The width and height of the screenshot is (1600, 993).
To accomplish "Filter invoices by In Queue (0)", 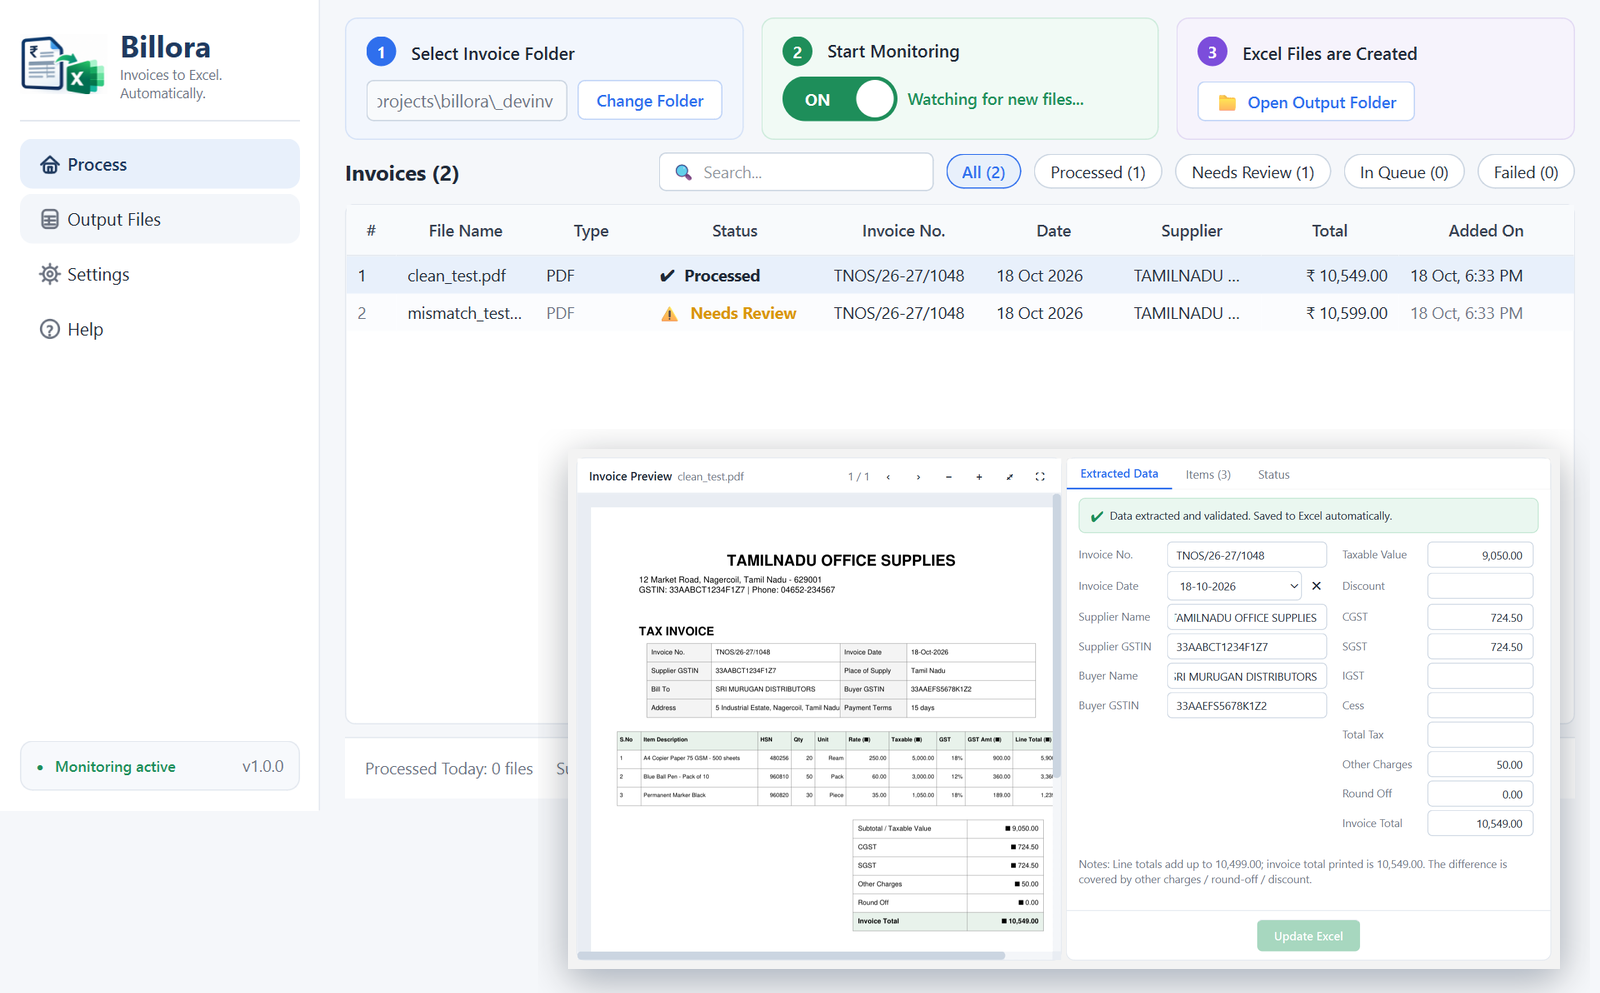I will (1404, 172).
